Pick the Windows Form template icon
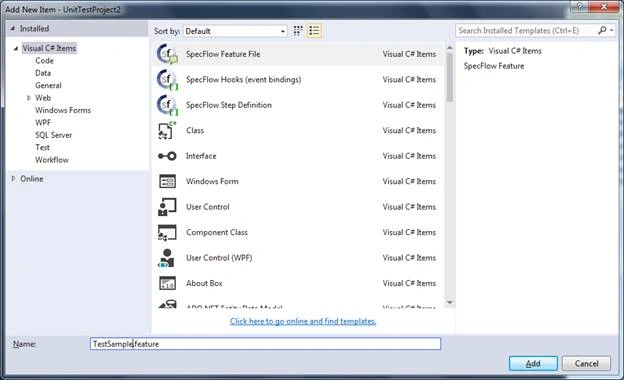624x380 pixels. click(167, 181)
